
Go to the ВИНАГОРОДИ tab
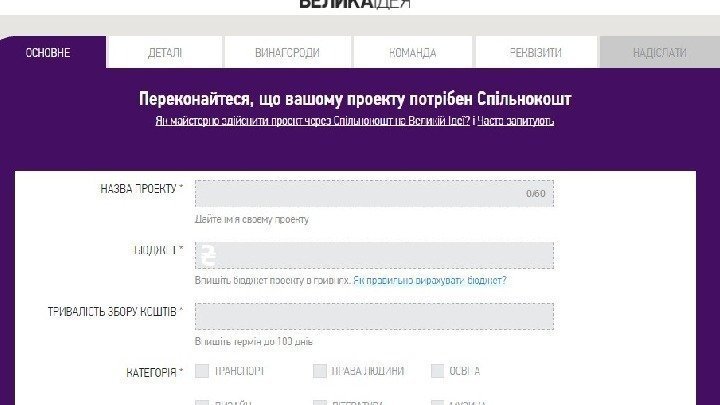pyautogui.click(x=287, y=52)
